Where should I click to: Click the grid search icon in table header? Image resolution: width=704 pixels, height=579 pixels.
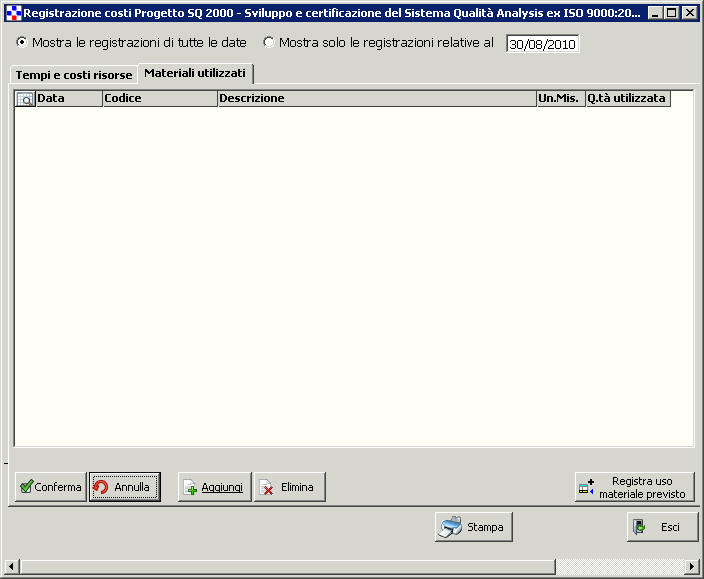tap(25, 99)
